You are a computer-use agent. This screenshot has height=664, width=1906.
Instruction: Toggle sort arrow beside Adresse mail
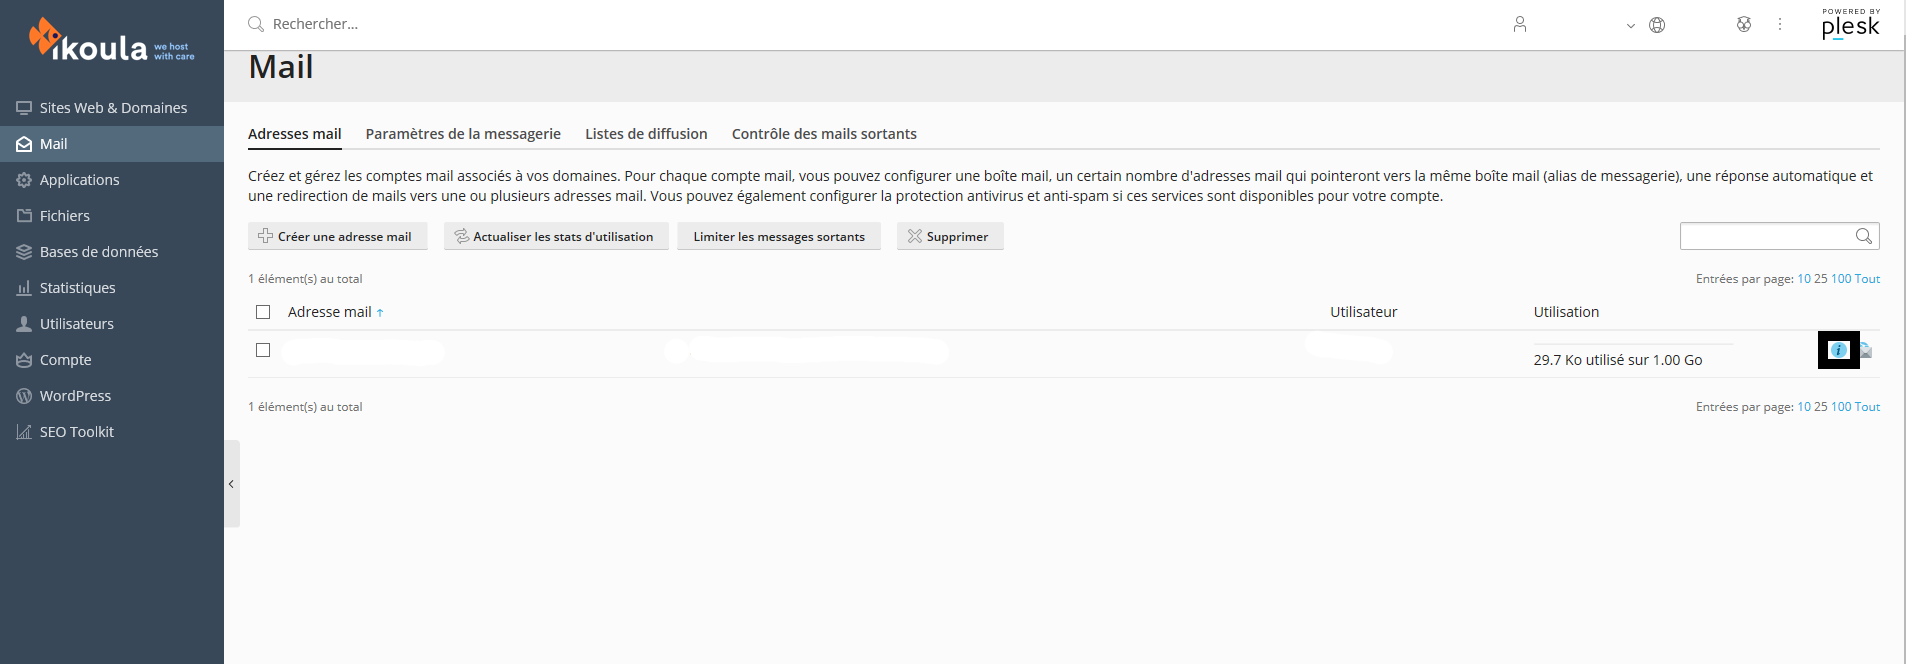[x=380, y=313]
